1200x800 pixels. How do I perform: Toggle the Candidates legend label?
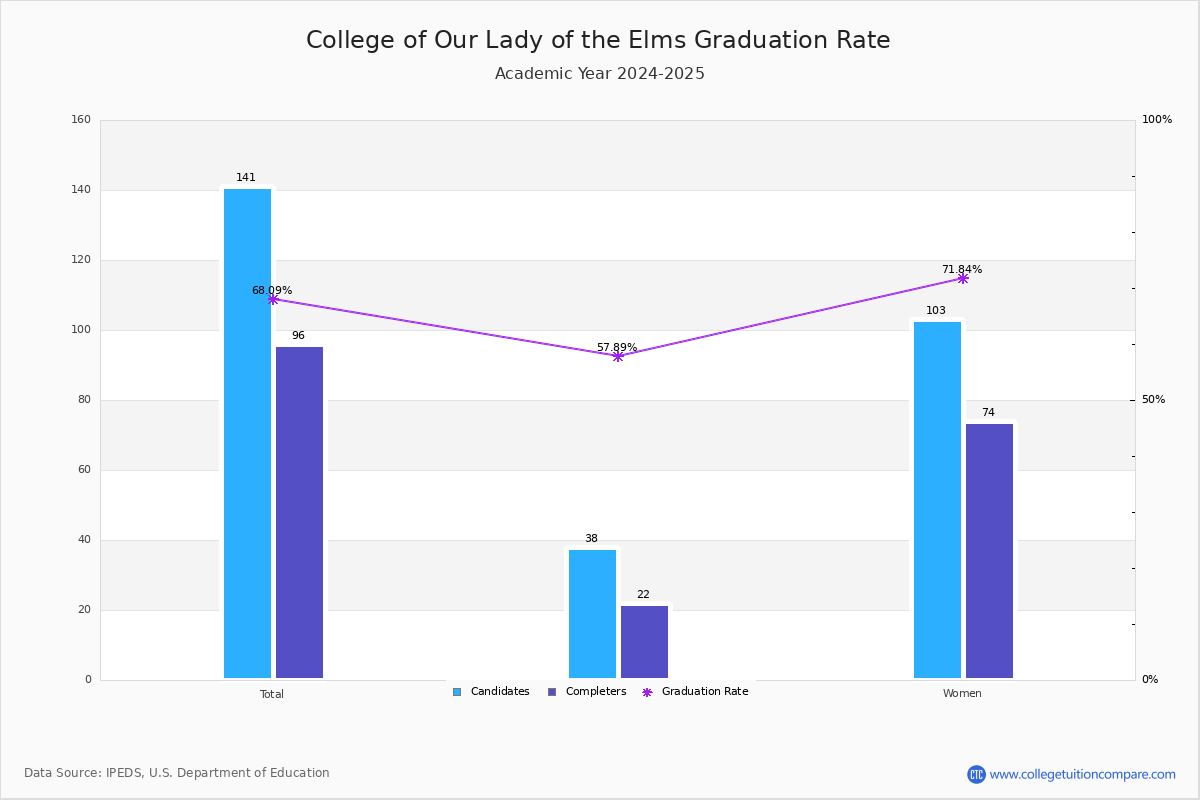500,692
